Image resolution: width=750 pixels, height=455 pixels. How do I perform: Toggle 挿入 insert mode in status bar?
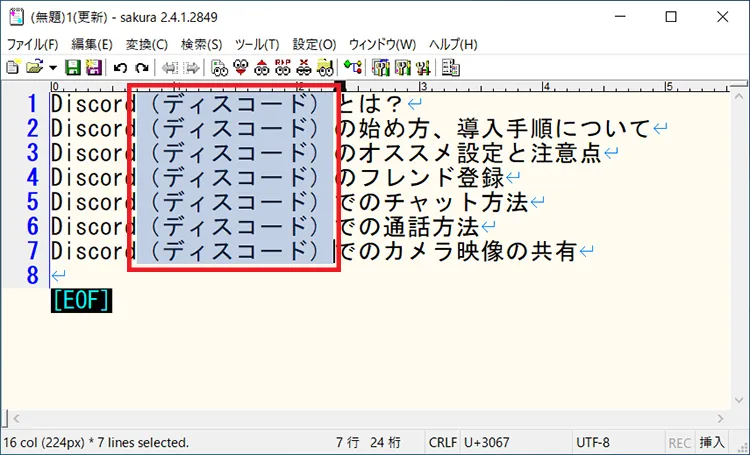711,443
